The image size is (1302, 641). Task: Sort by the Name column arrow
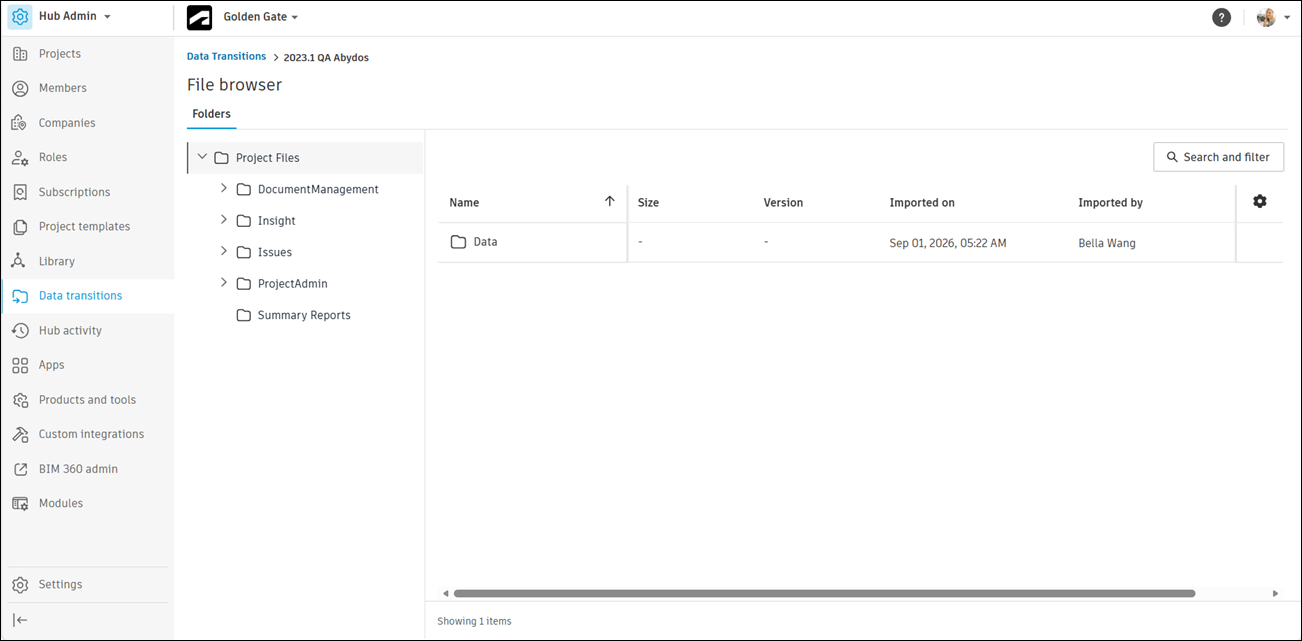pyautogui.click(x=610, y=201)
